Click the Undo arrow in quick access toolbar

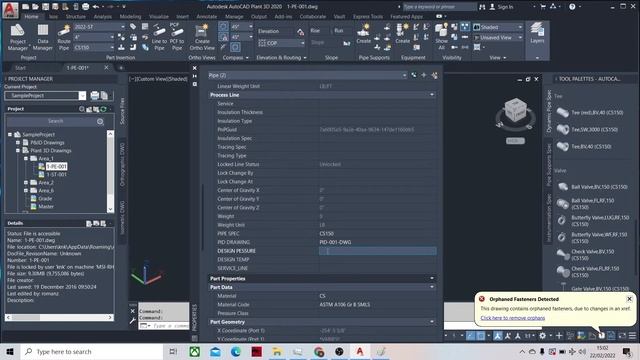pyautogui.click(x=96, y=7)
